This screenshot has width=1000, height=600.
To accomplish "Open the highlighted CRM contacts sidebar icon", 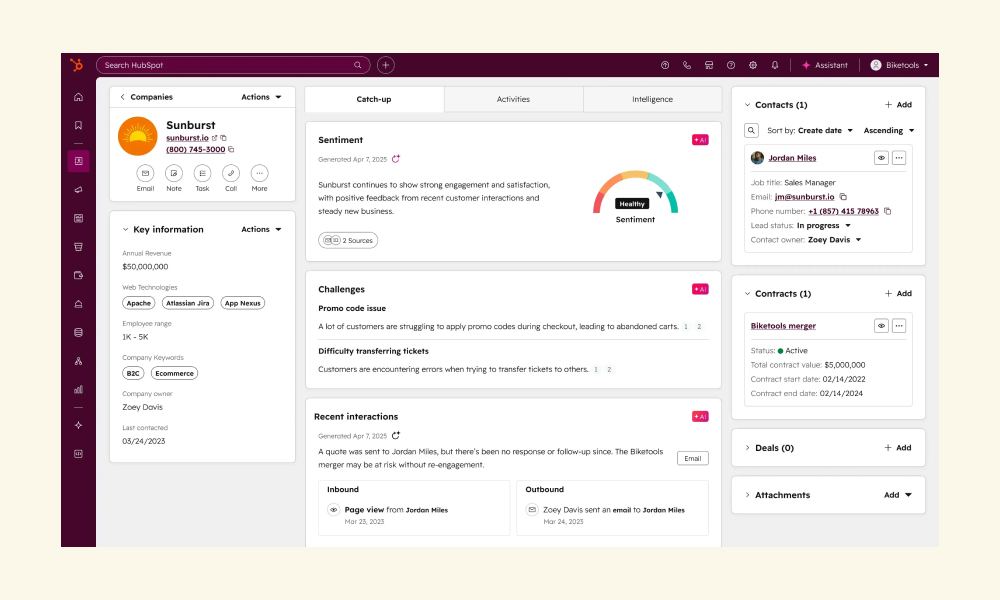I will (x=78, y=161).
